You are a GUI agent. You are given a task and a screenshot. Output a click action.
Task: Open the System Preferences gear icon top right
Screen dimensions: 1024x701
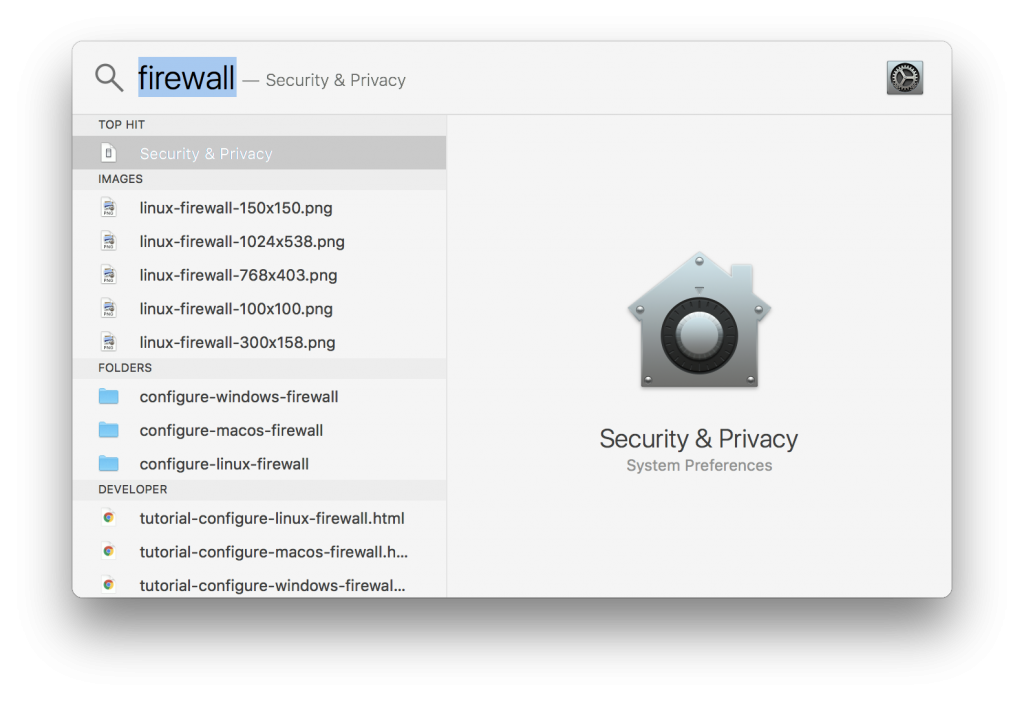coord(904,77)
